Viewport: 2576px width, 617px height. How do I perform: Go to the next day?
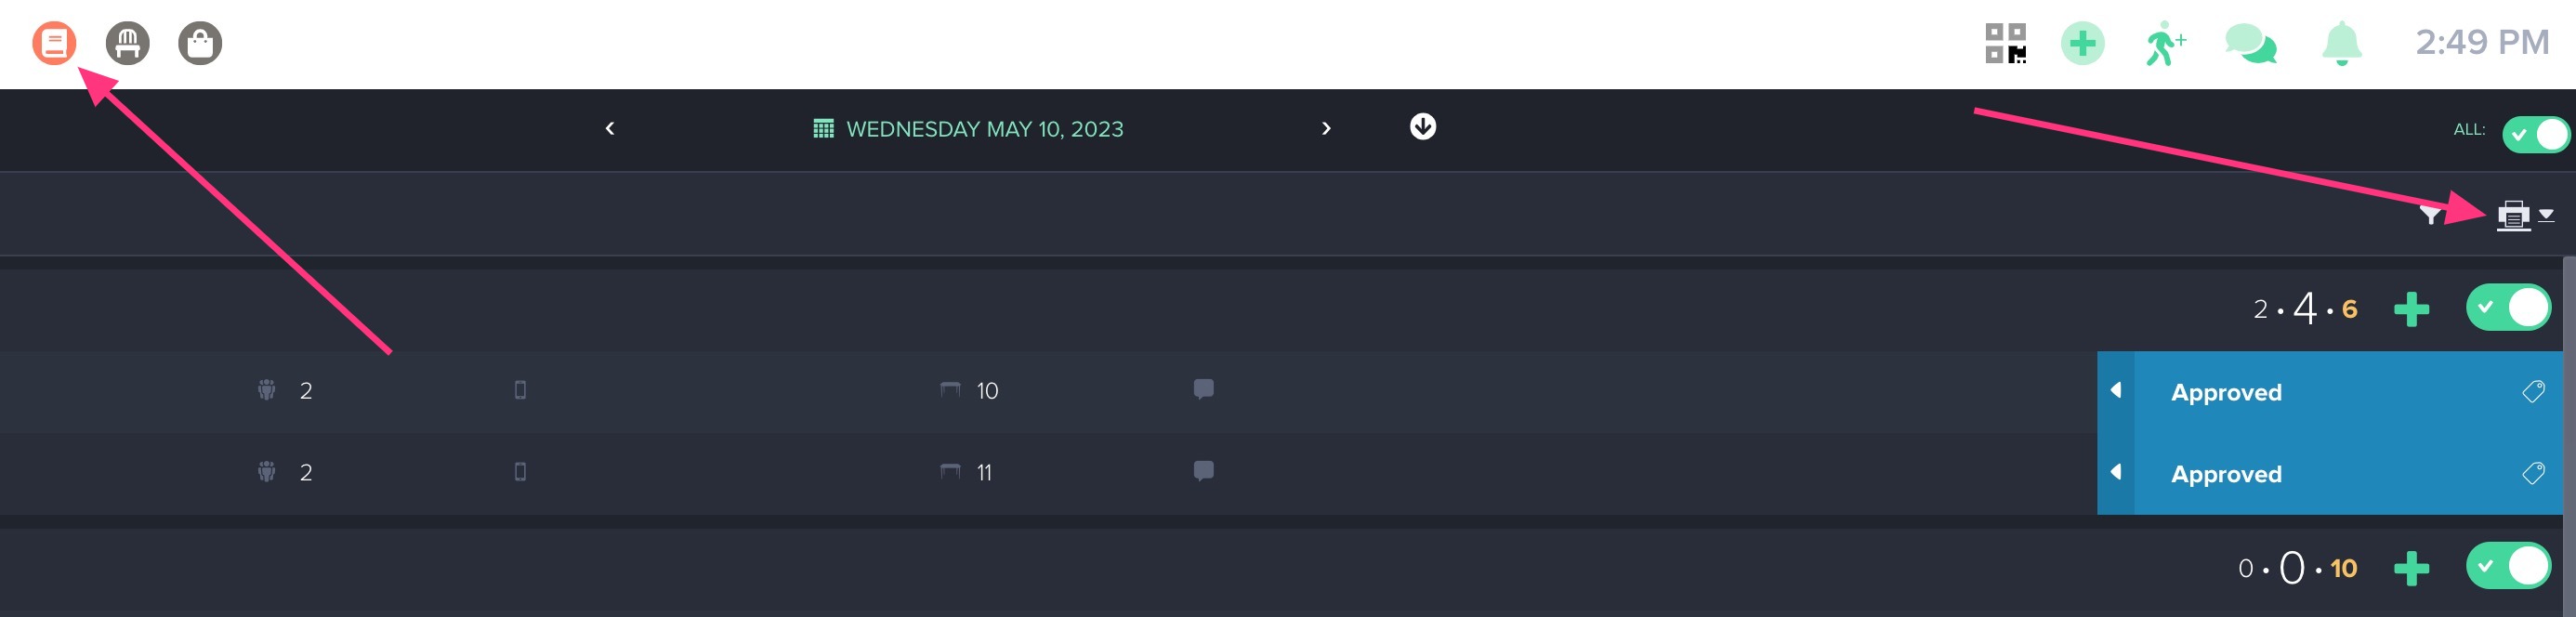[1326, 128]
